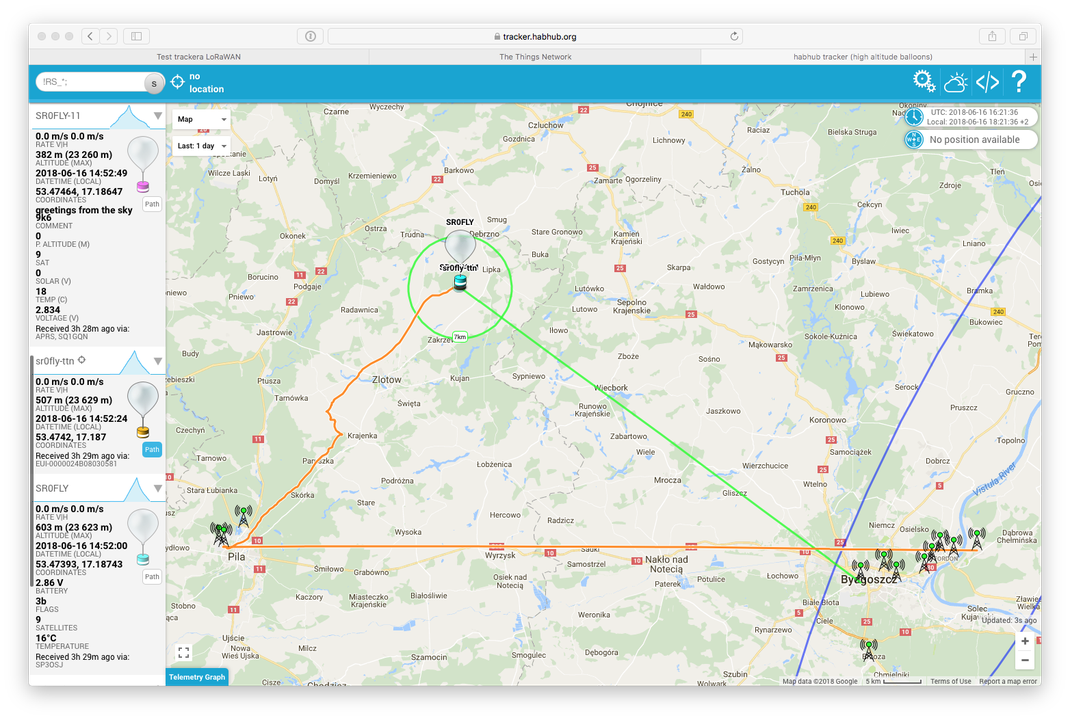This screenshot has width=1070, height=720.
Task: Click the crosshair location icon
Action: click(x=177, y=82)
